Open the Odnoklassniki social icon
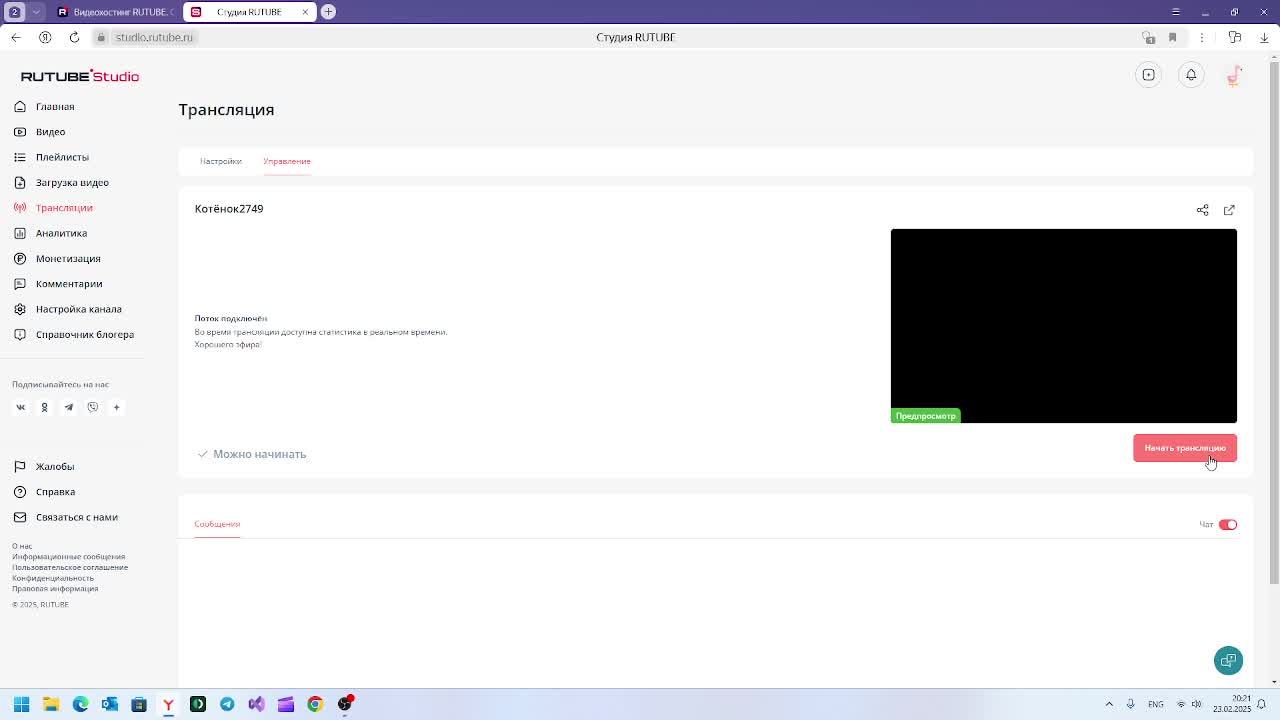The width and height of the screenshot is (1280, 720). (x=44, y=407)
